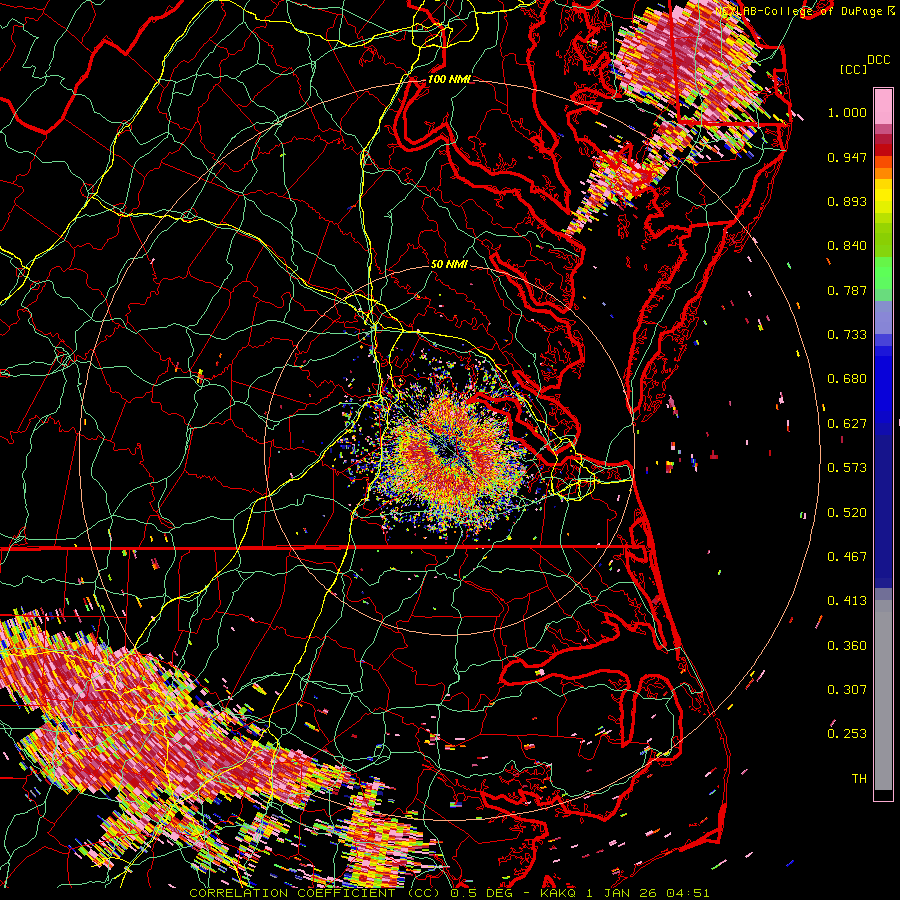Click the 0.520 scale value
900x900 pixels.
coord(847,513)
